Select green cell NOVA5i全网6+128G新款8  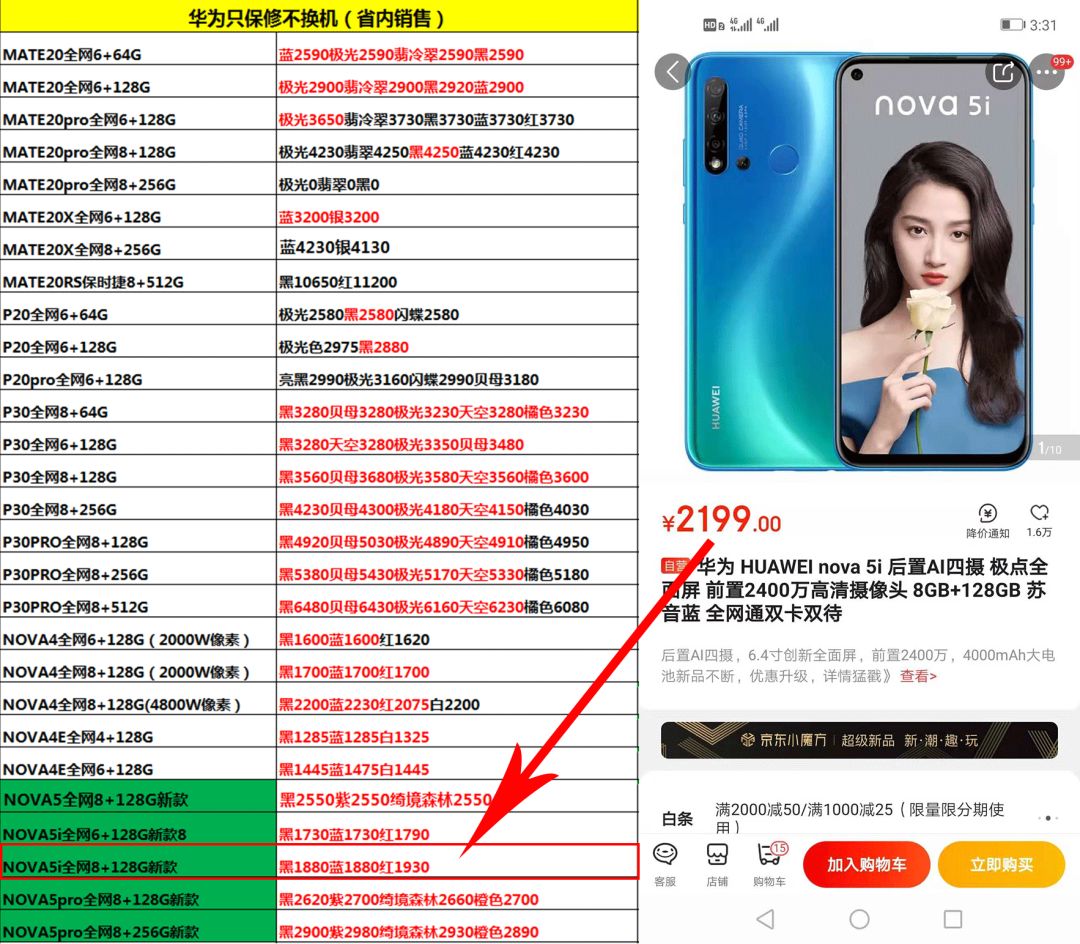(x=138, y=828)
